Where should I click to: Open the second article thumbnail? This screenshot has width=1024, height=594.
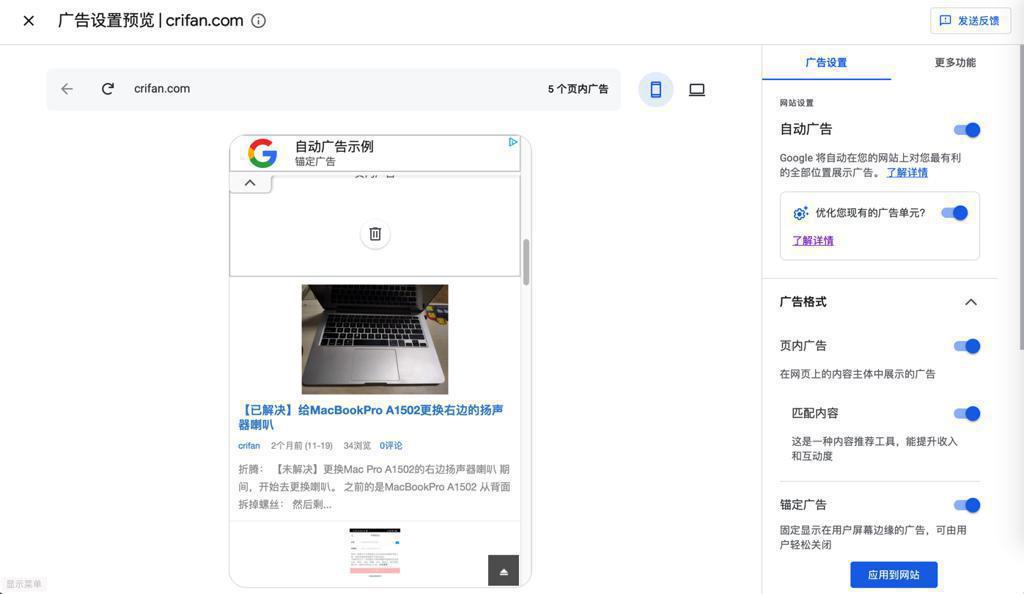point(375,552)
